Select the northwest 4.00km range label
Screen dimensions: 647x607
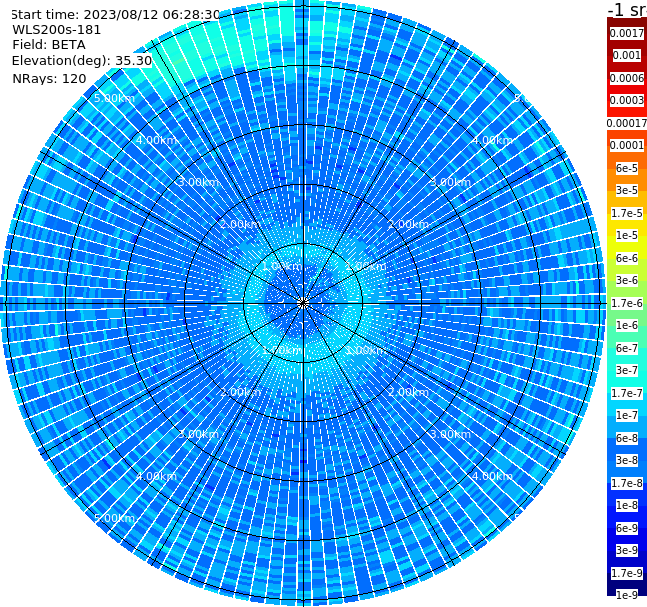pyautogui.click(x=156, y=140)
